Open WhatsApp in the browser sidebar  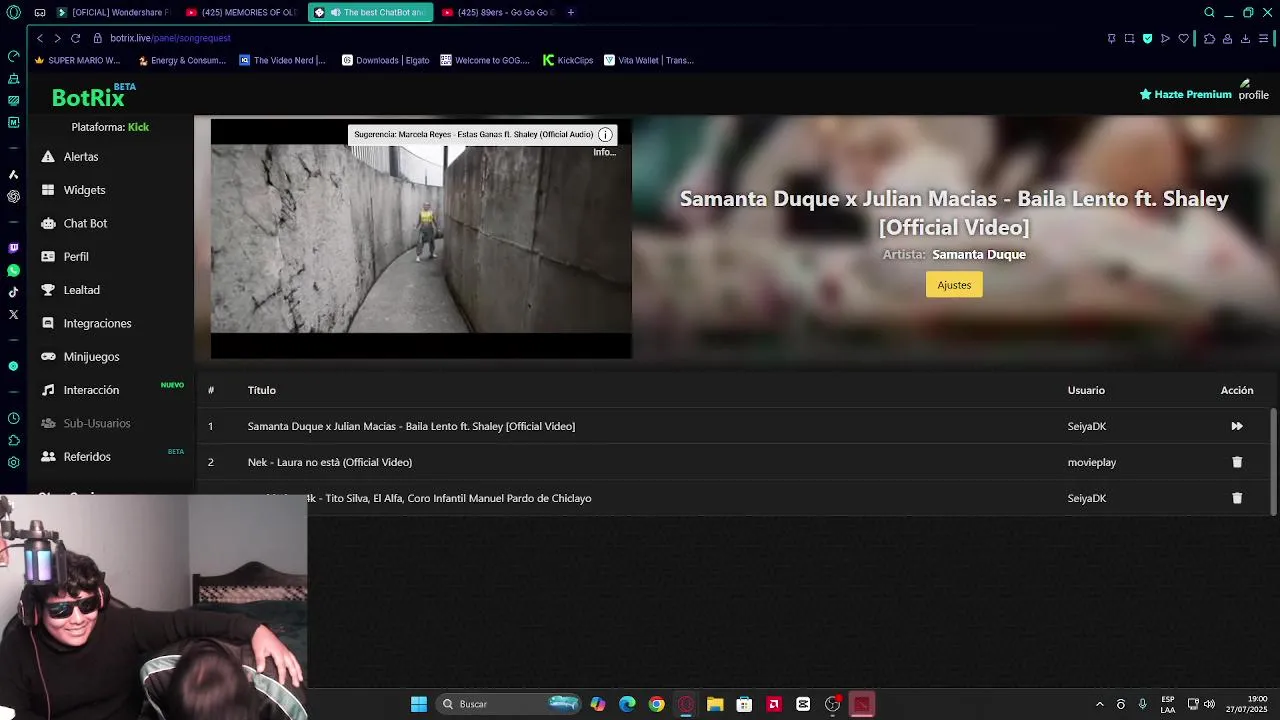coord(13,270)
